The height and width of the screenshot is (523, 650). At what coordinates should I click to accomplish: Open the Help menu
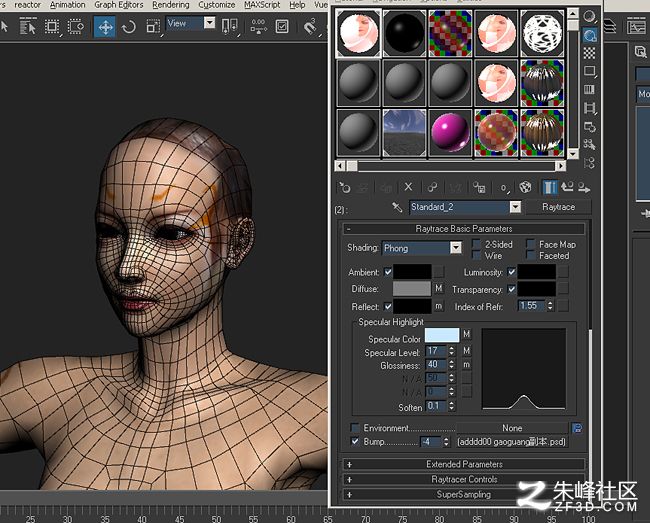297,5
